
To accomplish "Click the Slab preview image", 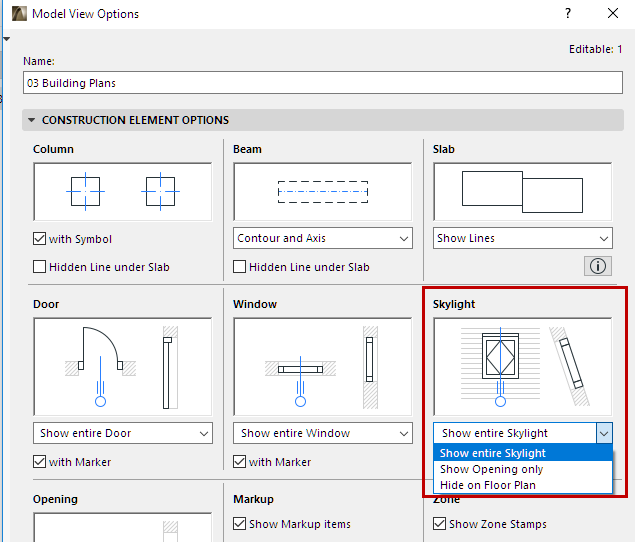I will click(522, 192).
